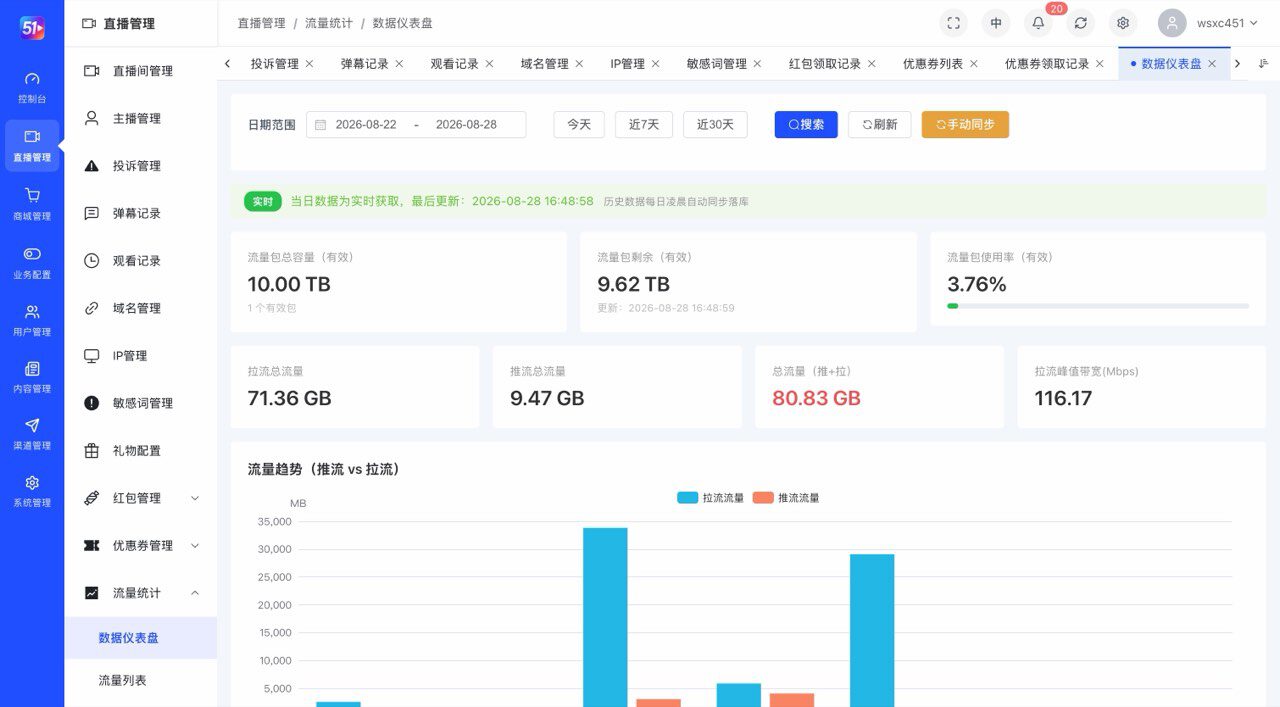Open sidebar IP管理 menu item
The height and width of the screenshot is (707, 1280).
pos(141,356)
